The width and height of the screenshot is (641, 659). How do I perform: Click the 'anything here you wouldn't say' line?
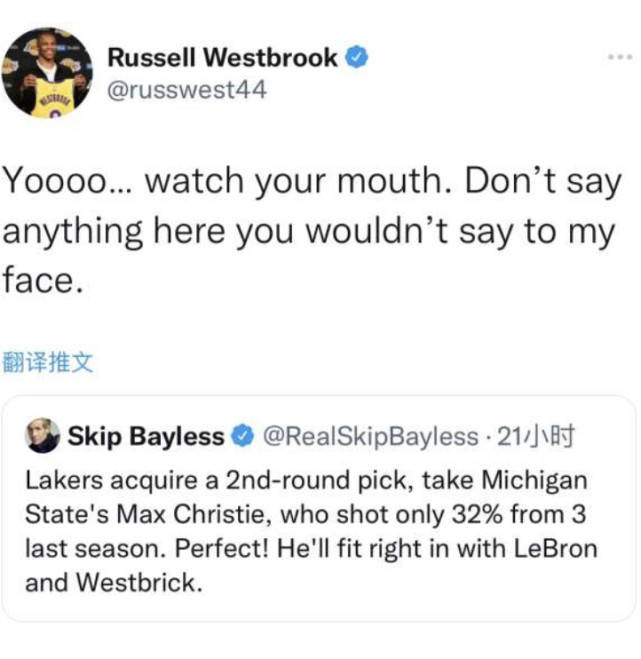coord(309,232)
